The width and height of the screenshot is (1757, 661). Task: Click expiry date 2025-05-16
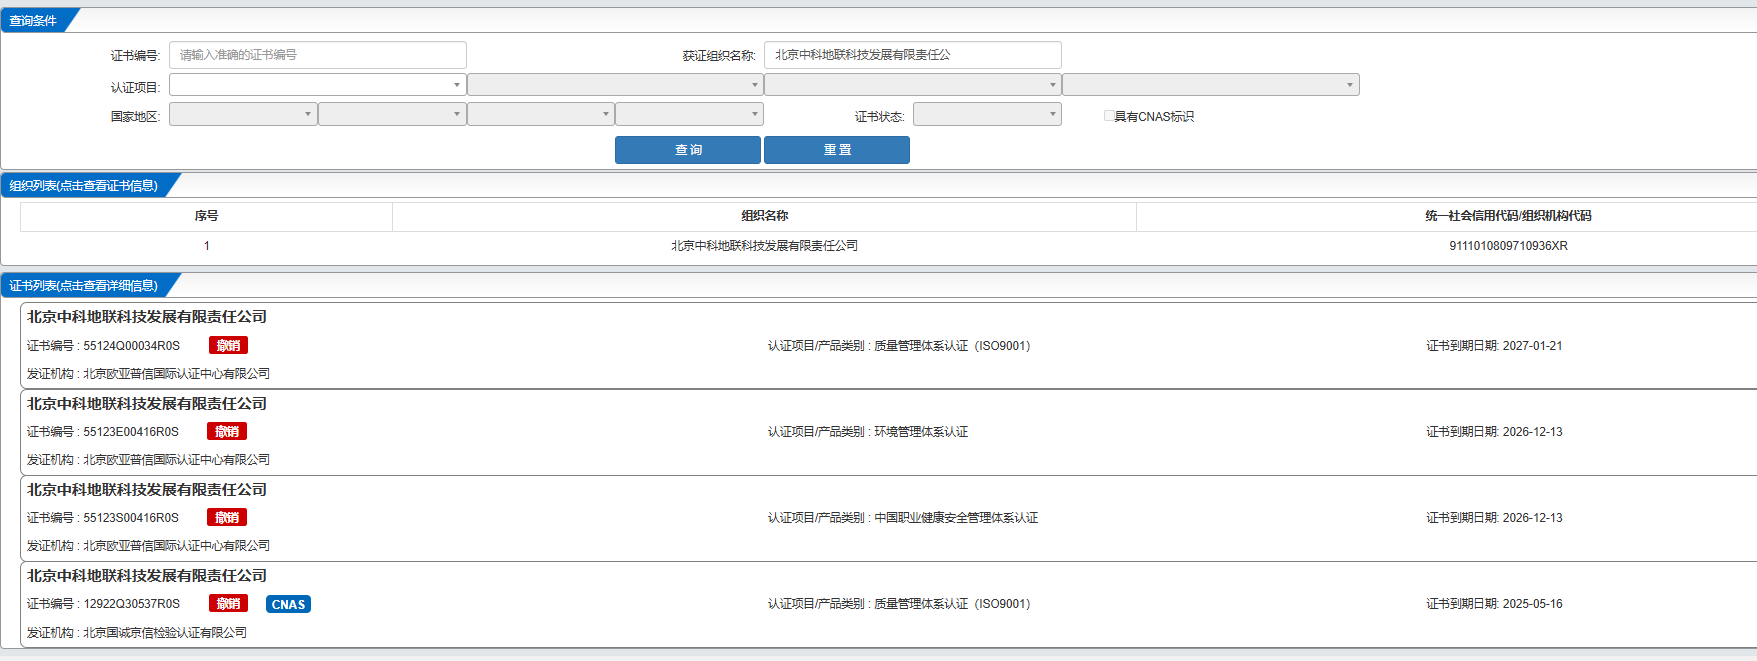[x=1532, y=604]
